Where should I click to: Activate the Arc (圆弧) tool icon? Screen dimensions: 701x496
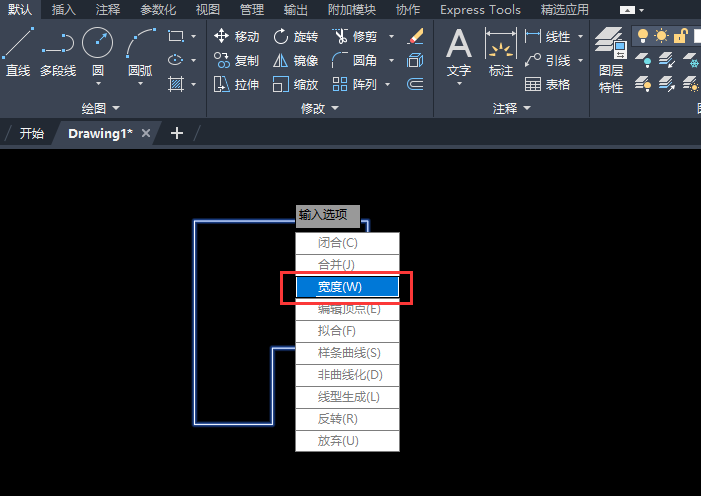pos(140,42)
